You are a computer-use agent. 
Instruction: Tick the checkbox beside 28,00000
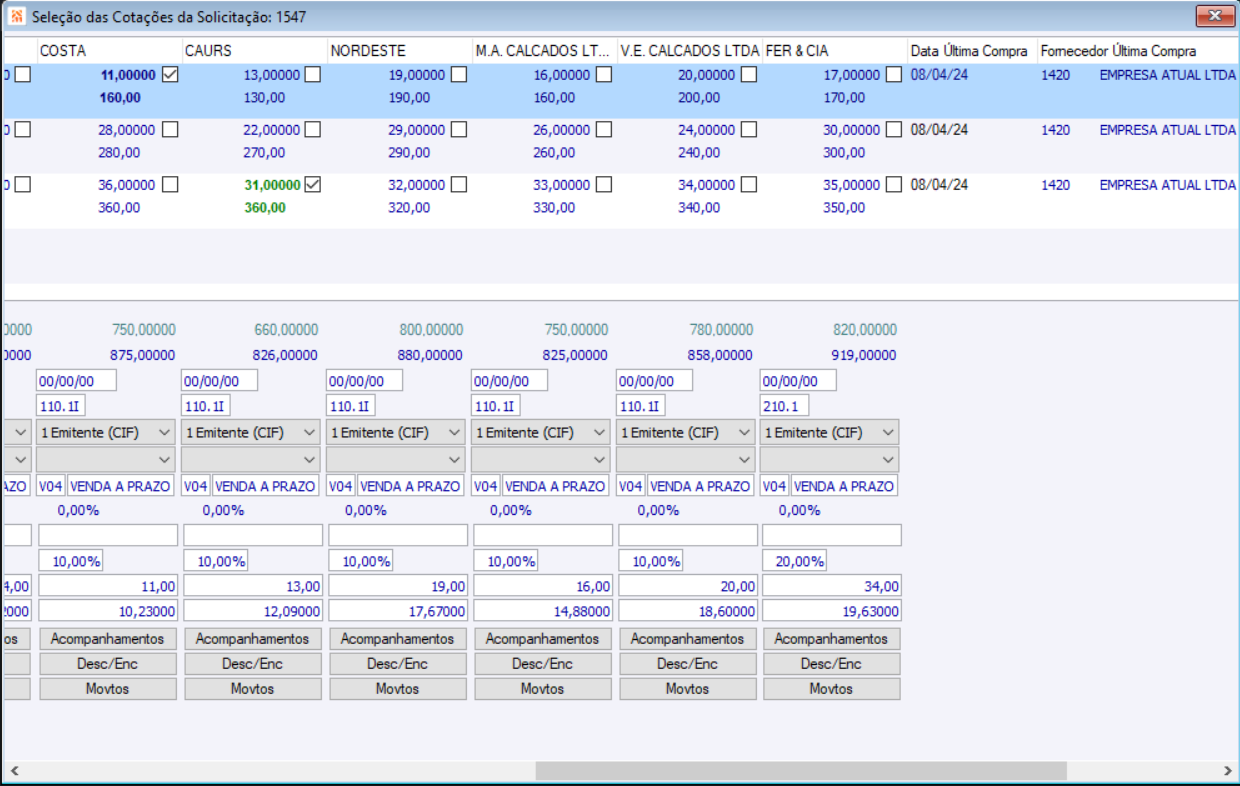pos(170,130)
